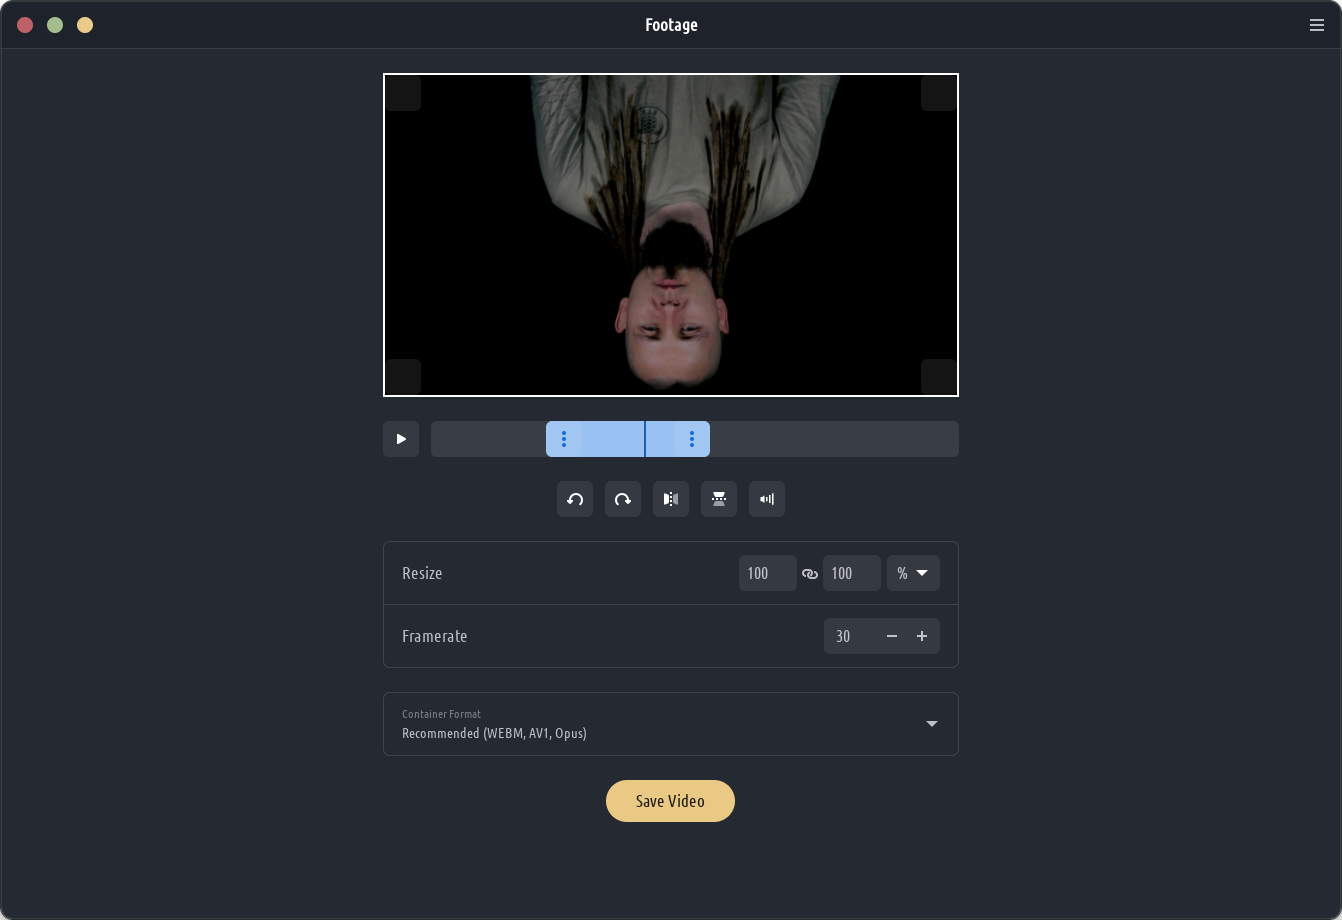Click the bottom-right crop corner handle

click(x=939, y=377)
